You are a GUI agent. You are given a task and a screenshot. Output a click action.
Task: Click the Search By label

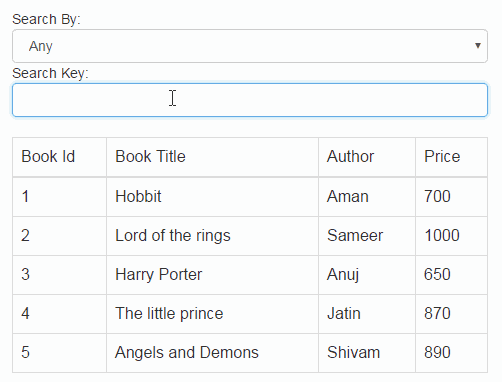pyautogui.click(x=46, y=20)
